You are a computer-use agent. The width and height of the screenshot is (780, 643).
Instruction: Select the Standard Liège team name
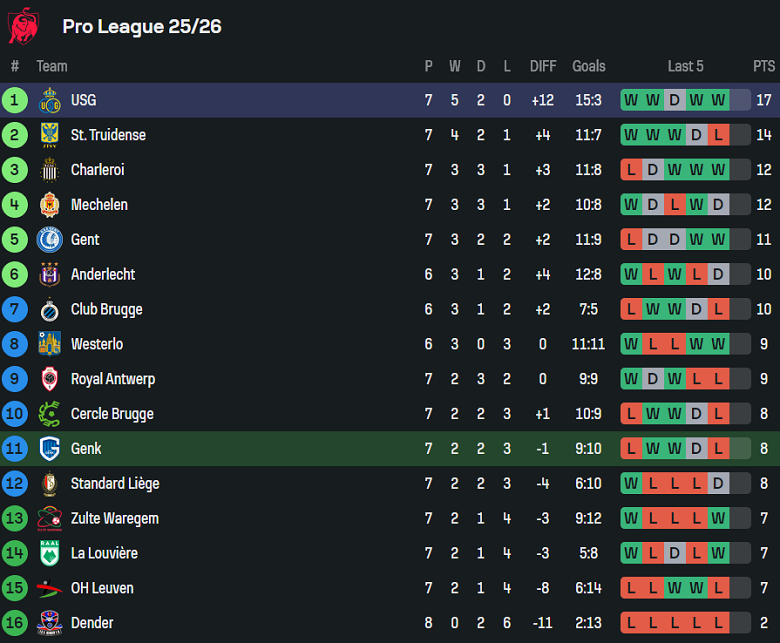pos(115,484)
